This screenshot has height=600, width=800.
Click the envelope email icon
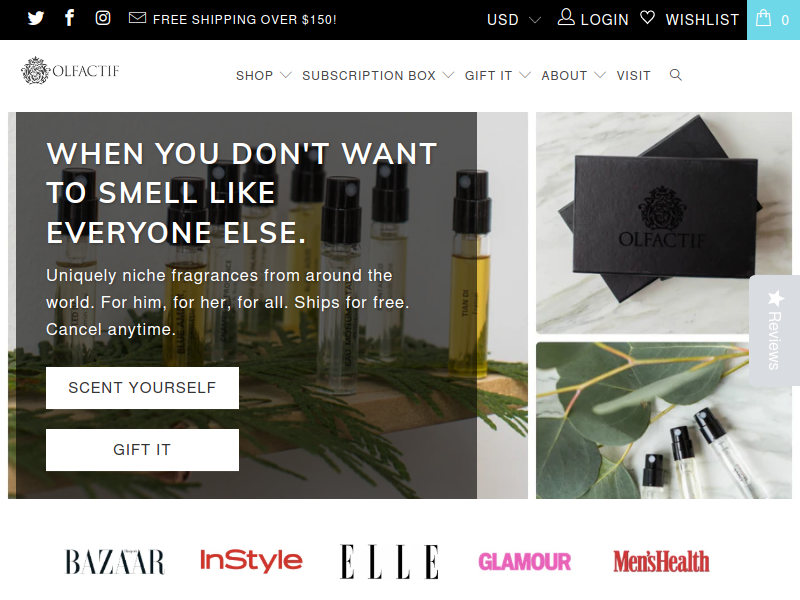[x=137, y=18]
